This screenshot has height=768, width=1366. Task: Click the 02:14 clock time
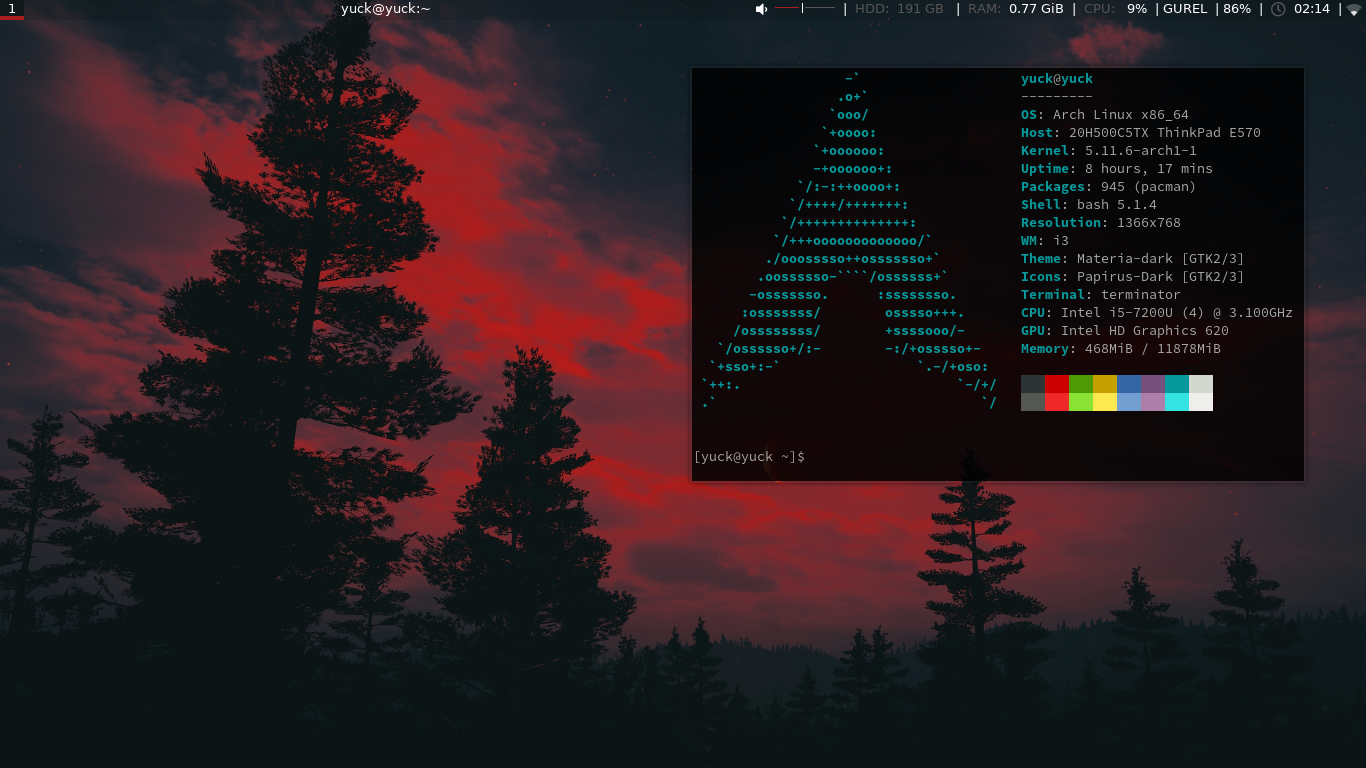point(1312,9)
